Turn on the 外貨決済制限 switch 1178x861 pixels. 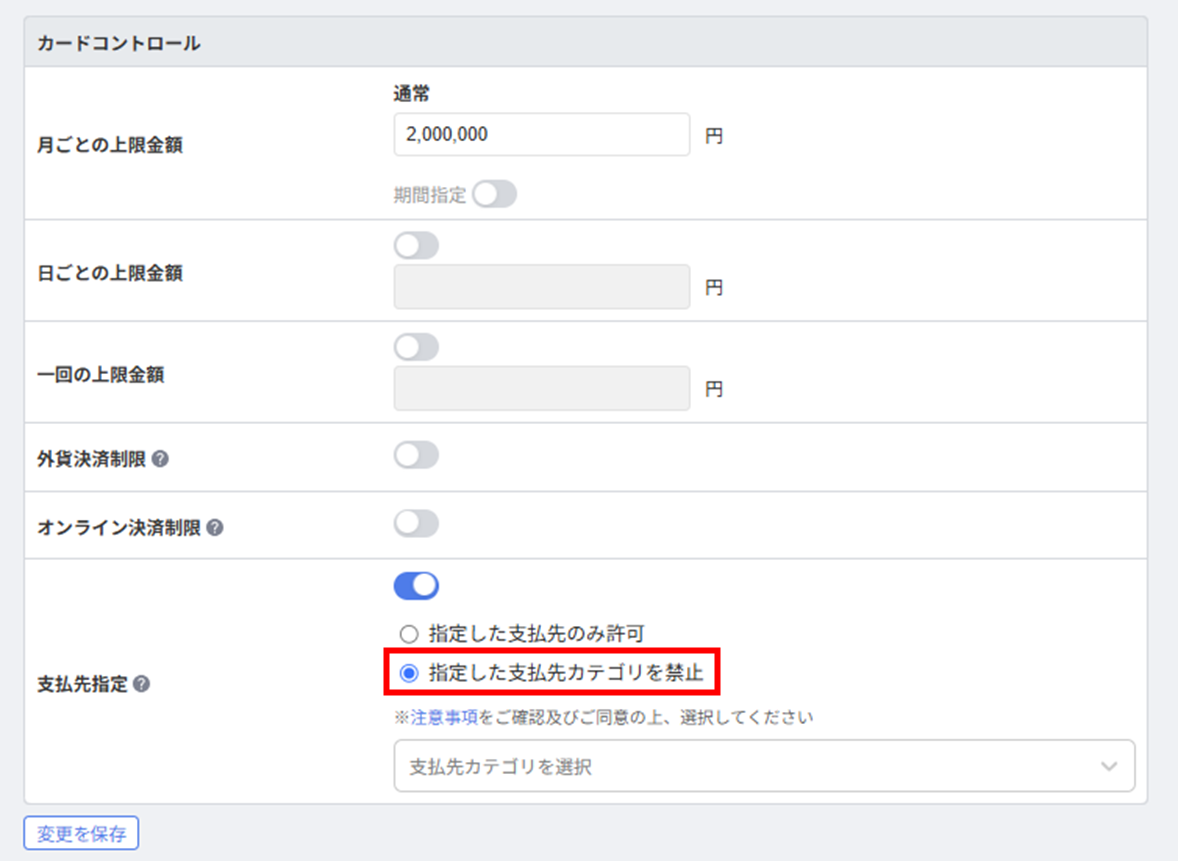click(416, 455)
